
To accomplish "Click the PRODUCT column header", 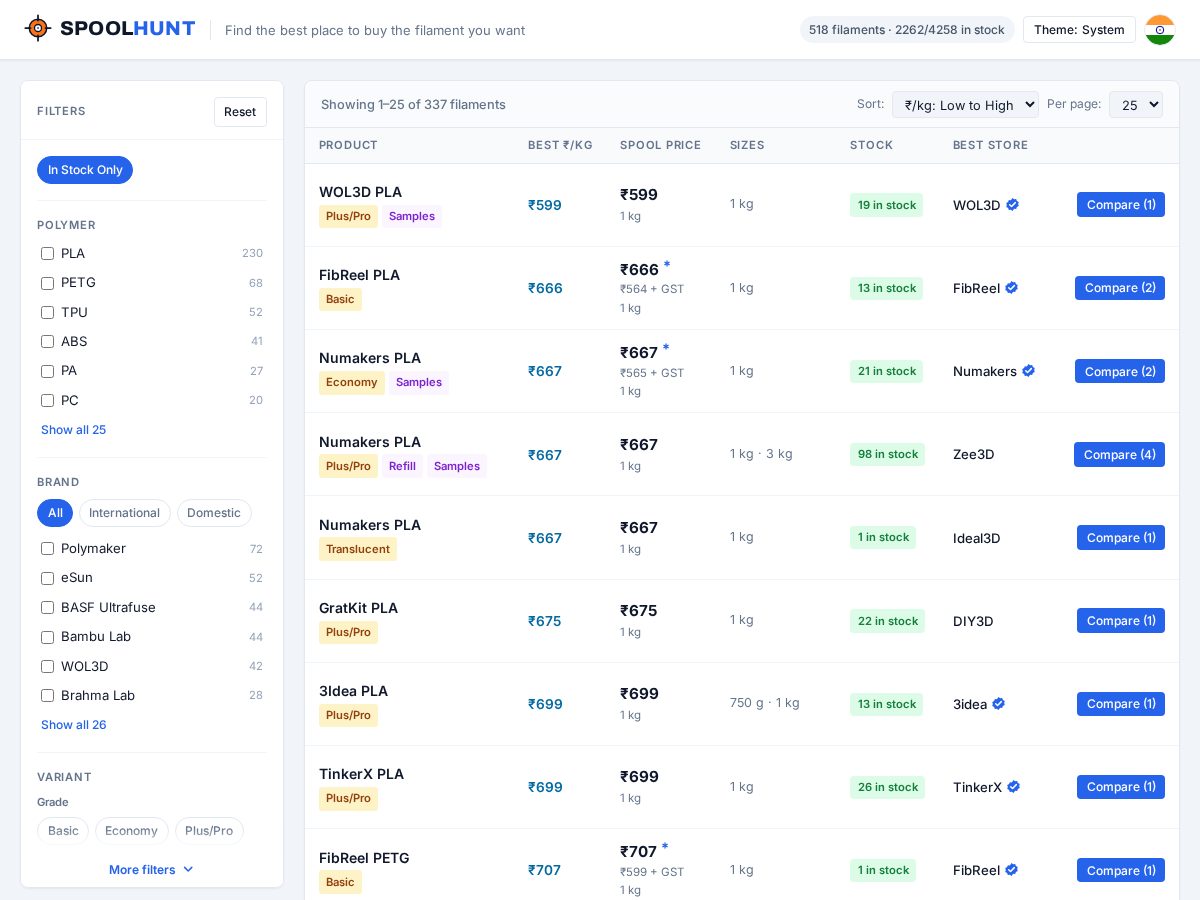I will [348, 145].
